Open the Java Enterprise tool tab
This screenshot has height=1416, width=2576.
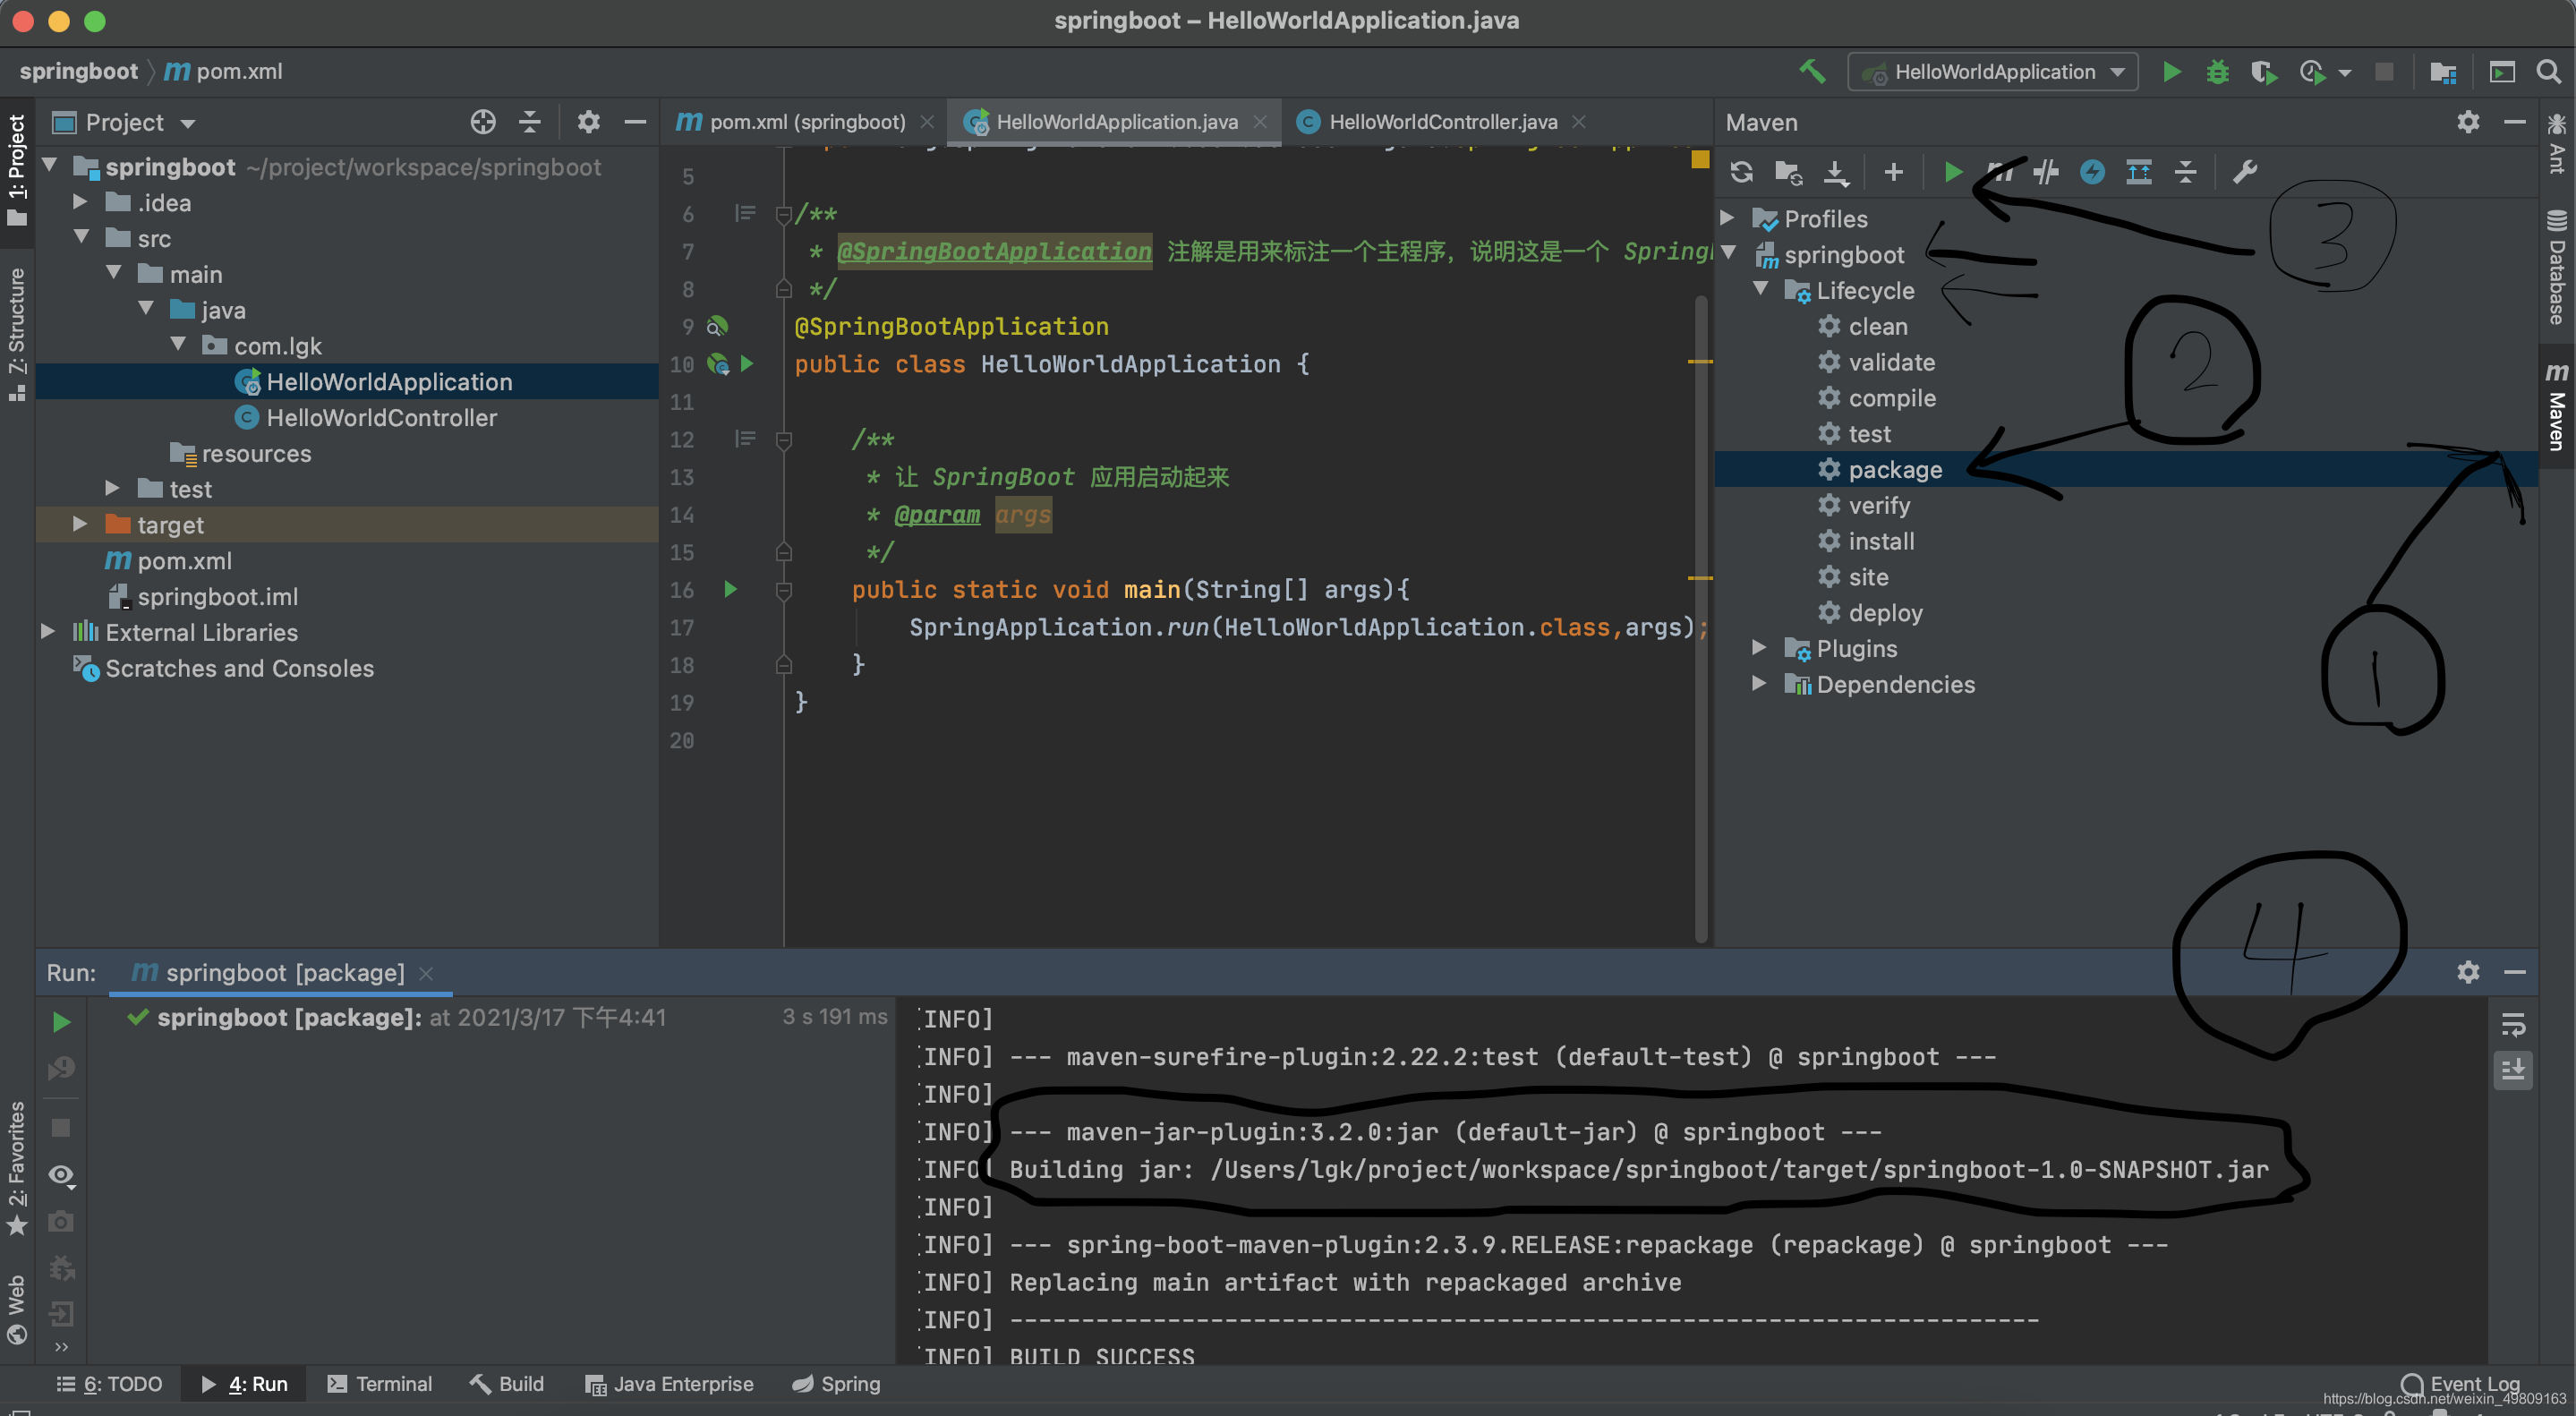[x=669, y=1384]
